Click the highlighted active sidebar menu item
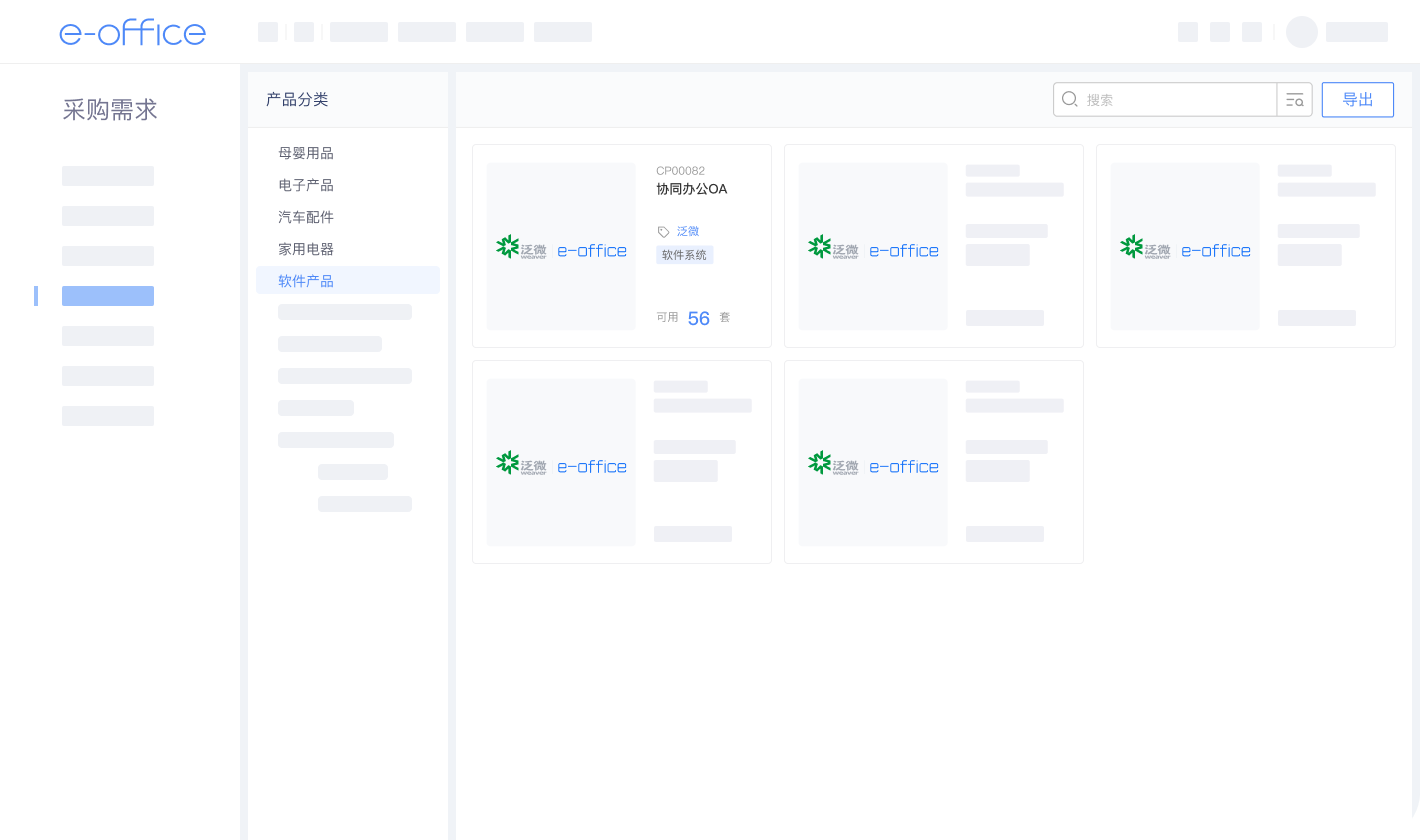 tap(108, 296)
